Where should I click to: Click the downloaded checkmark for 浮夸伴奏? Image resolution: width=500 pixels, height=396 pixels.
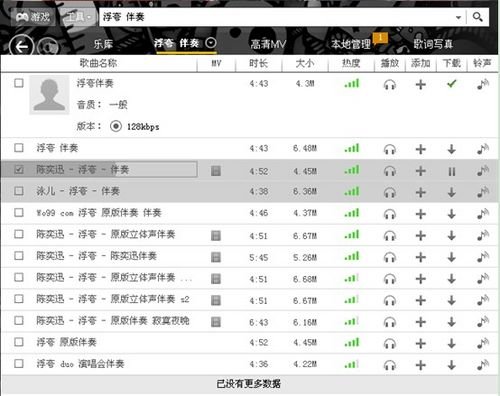pyautogui.click(x=452, y=84)
